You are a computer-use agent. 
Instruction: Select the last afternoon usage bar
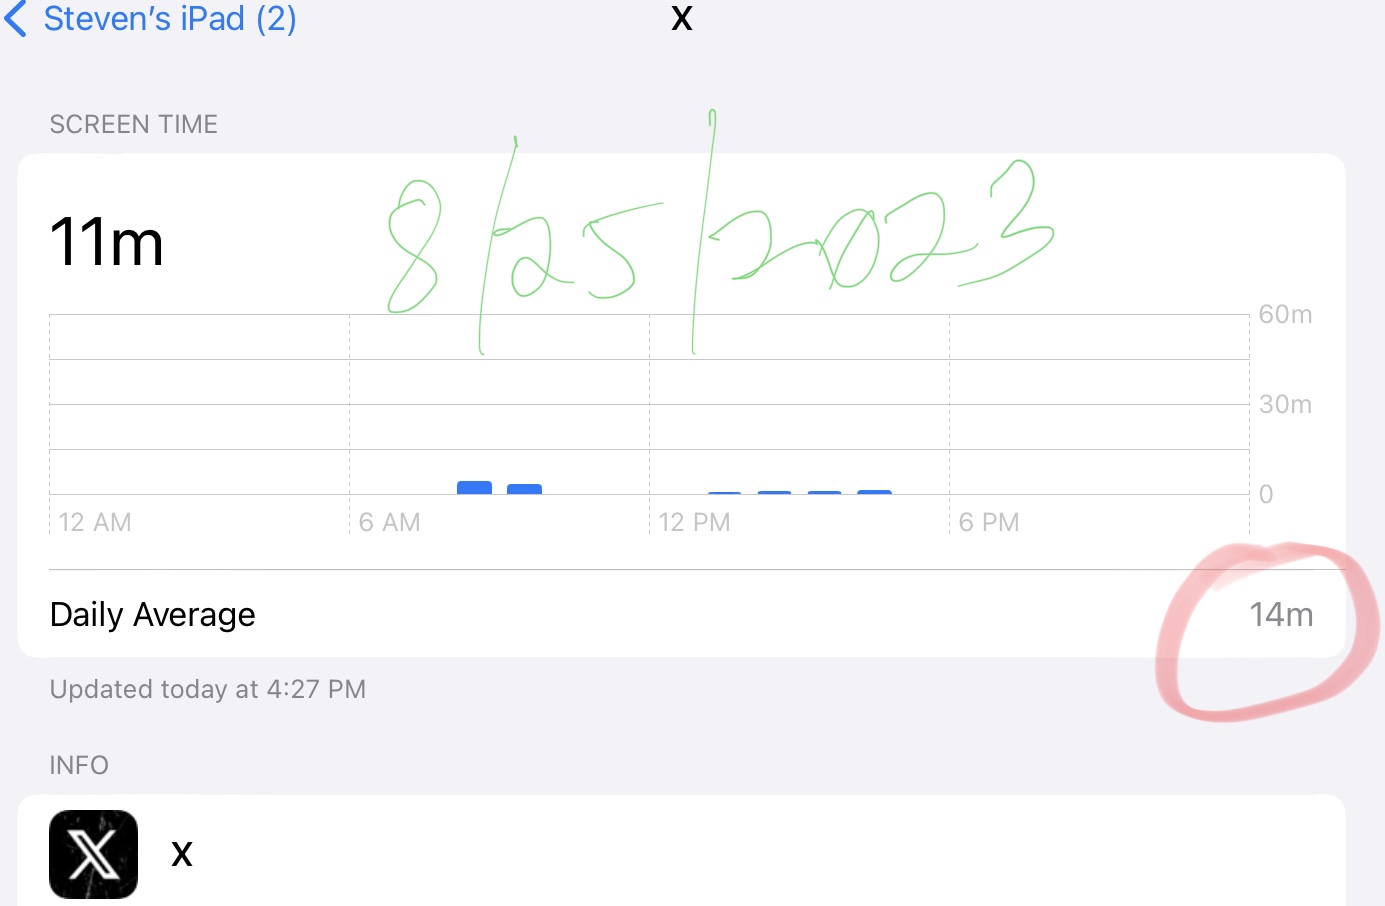874,492
